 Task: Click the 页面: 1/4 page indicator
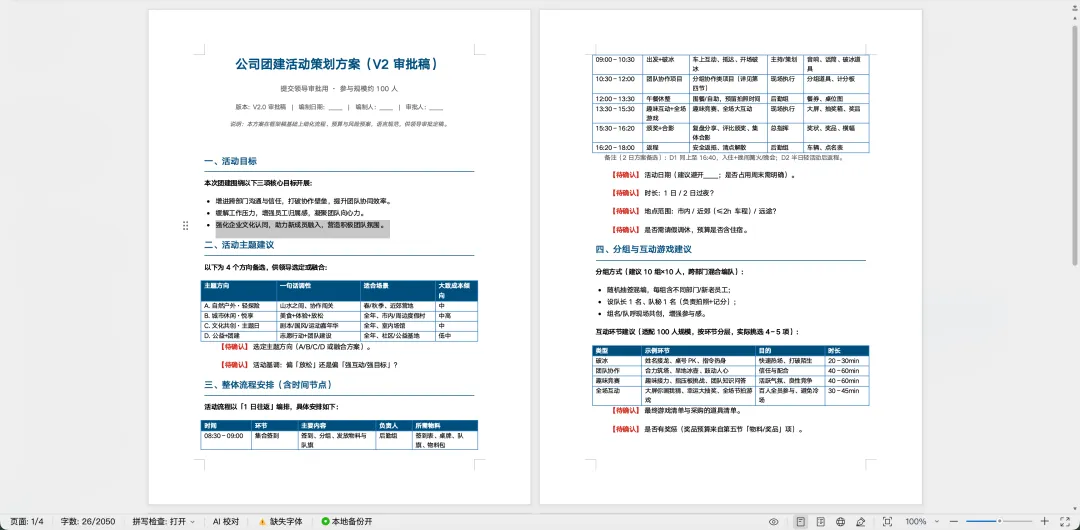tap(27, 522)
